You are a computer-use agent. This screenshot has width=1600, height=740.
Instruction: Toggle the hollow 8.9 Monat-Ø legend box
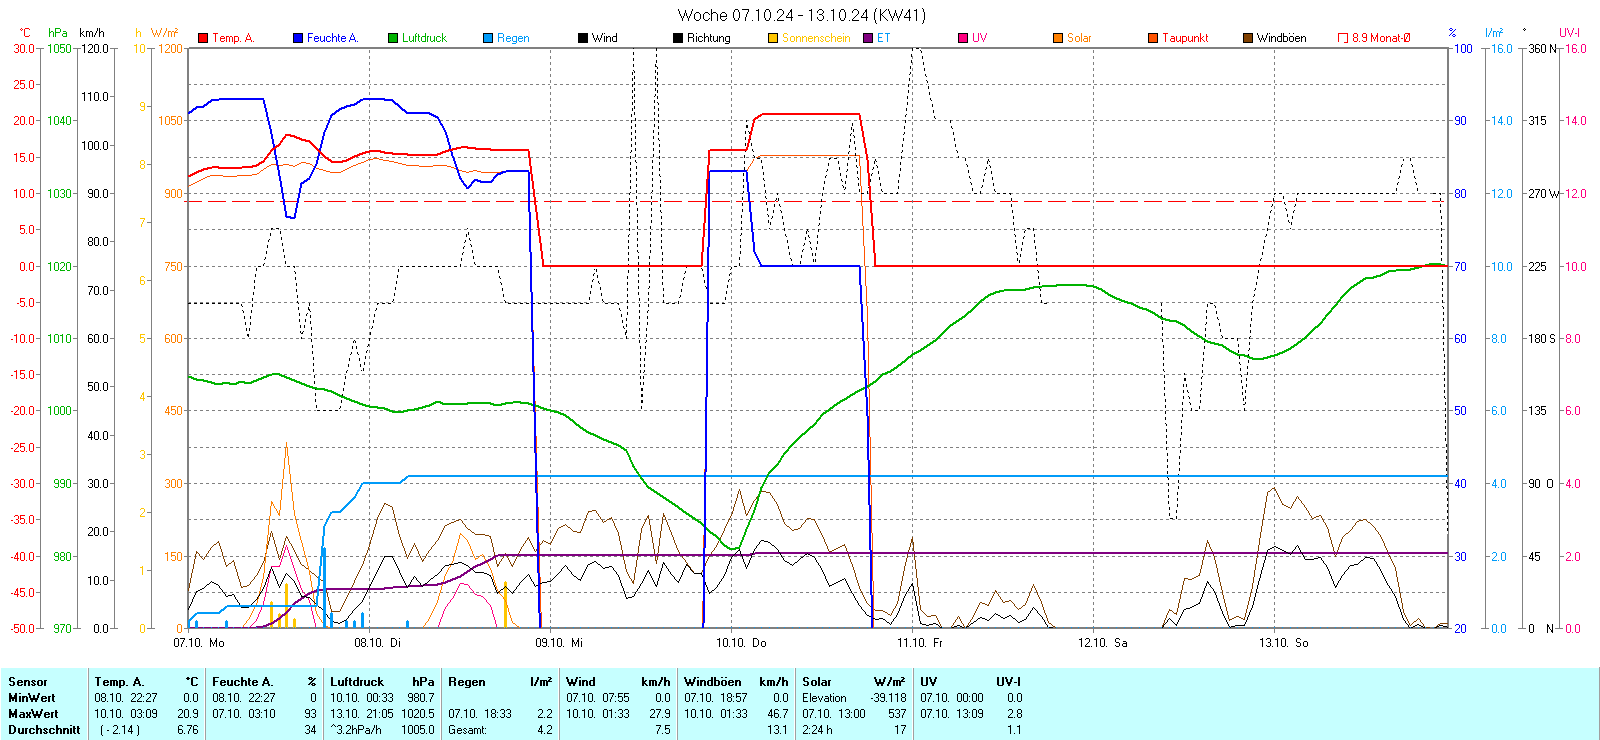pos(1343,38)
